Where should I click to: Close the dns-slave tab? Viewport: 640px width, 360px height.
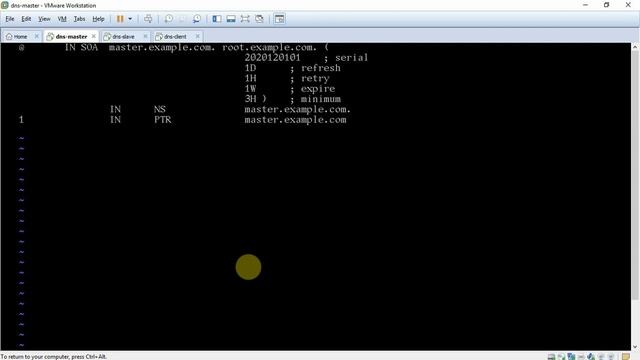145,36
